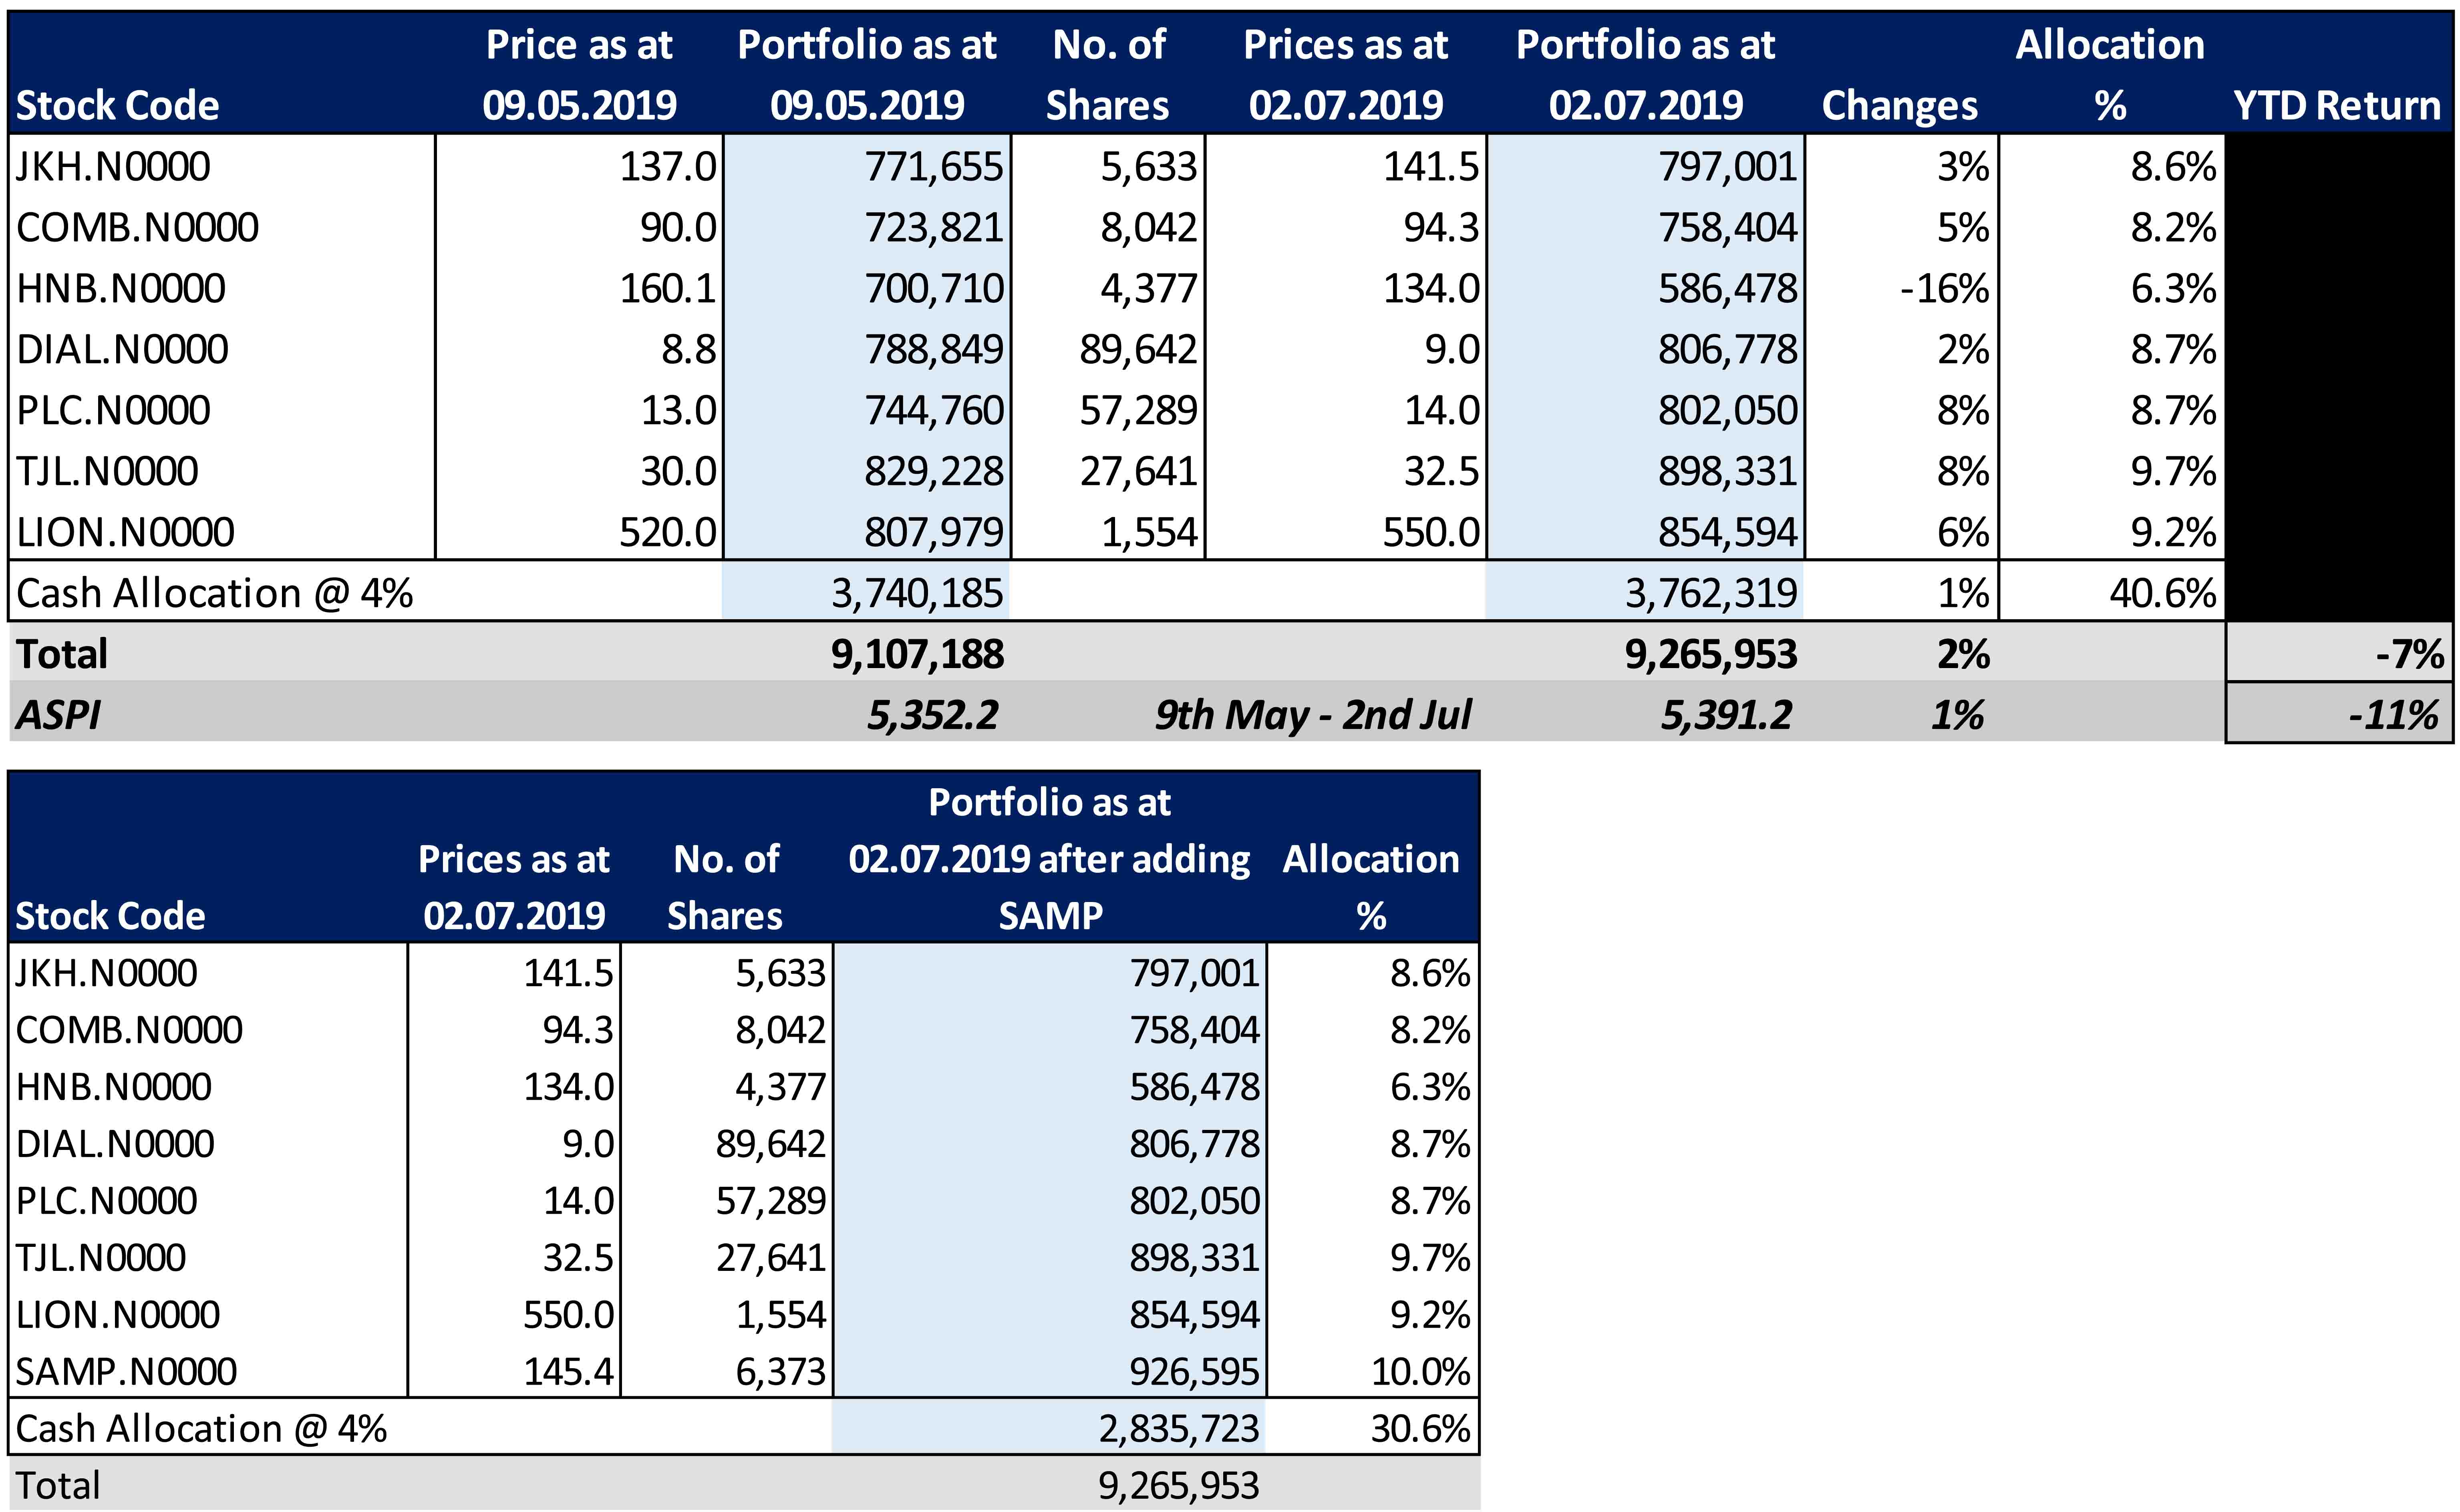Select the Total value 9,107,188 cell
2460x1512 pixels.
[x=917, y=655]
